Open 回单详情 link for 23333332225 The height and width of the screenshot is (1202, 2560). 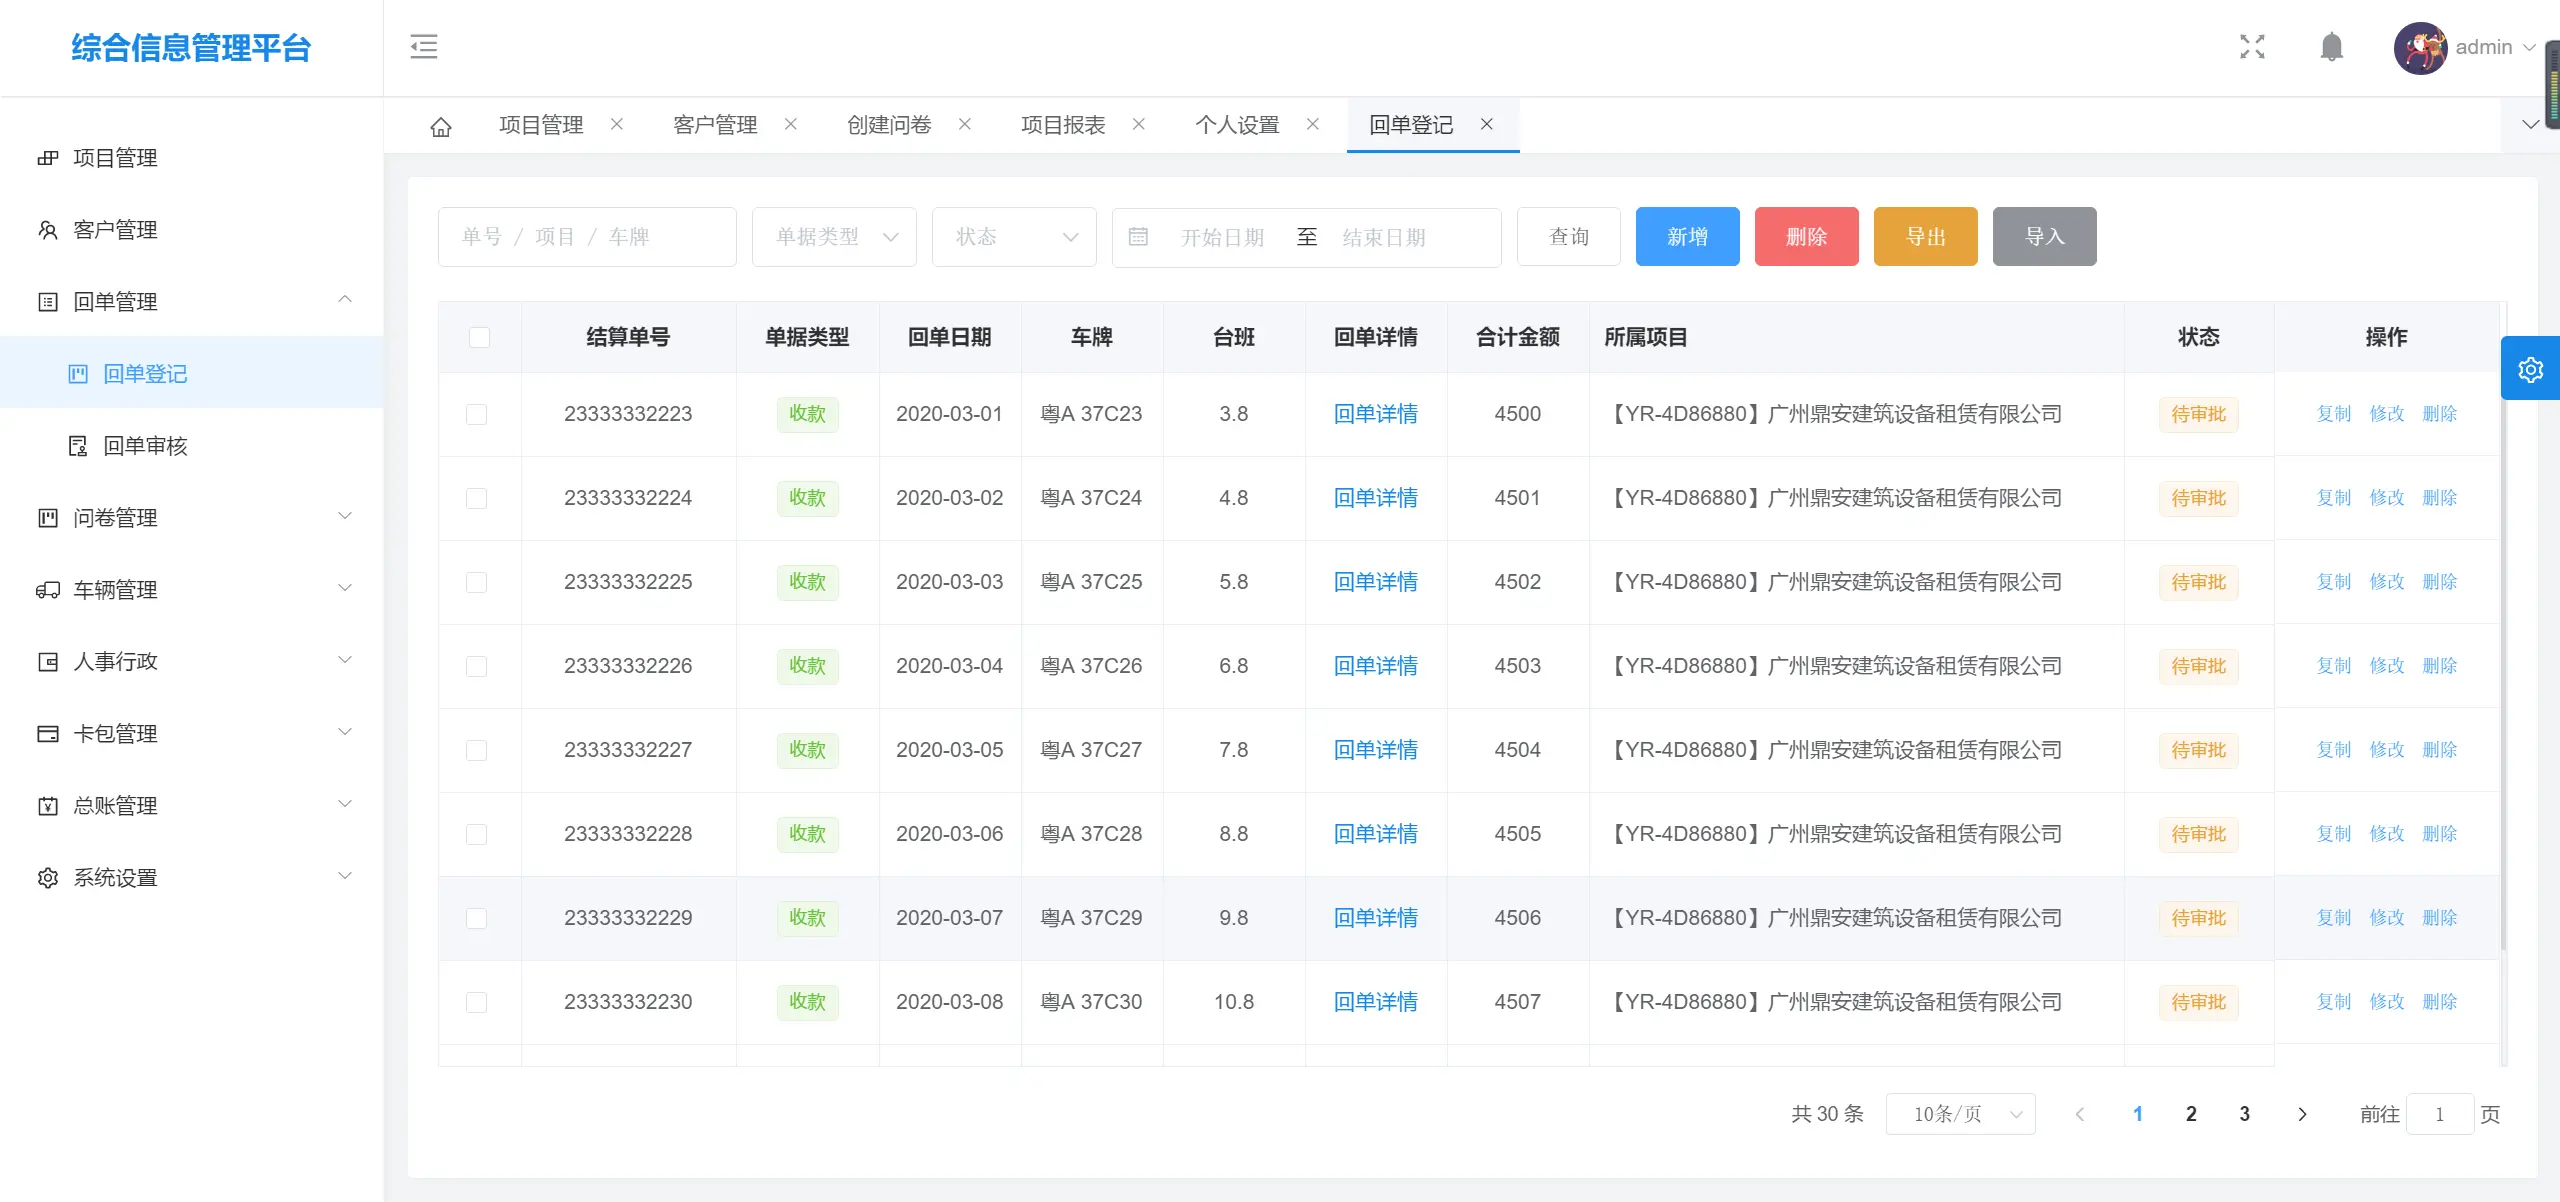[x=1375, y=582]
